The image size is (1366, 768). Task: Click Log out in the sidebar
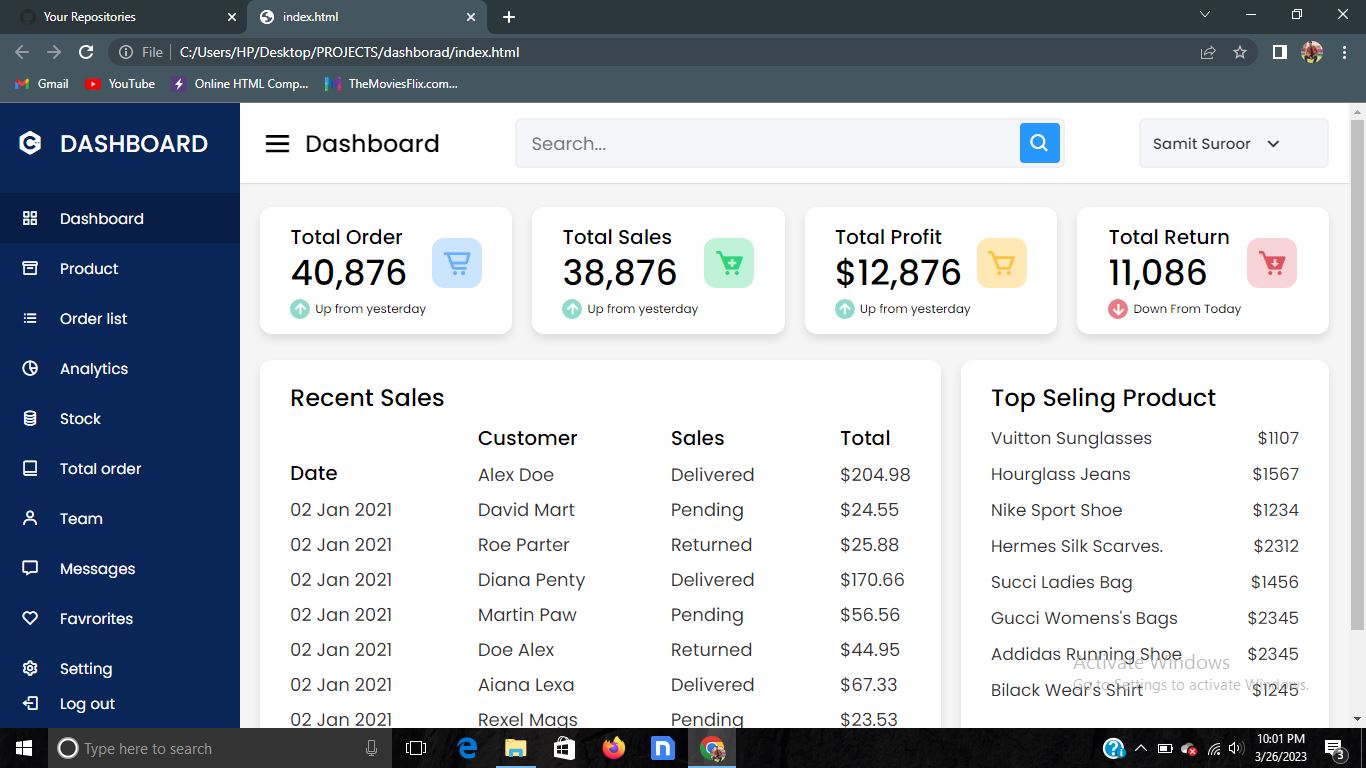[x=120, y=704]
